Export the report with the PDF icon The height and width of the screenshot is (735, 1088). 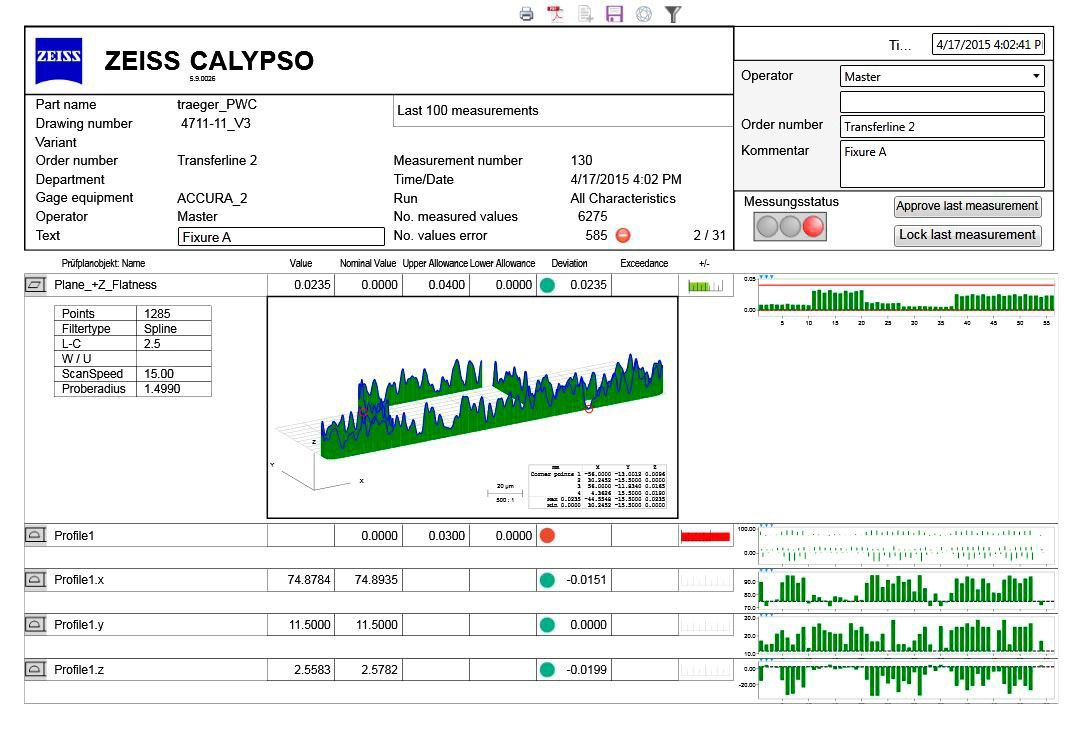pos(555,14)
